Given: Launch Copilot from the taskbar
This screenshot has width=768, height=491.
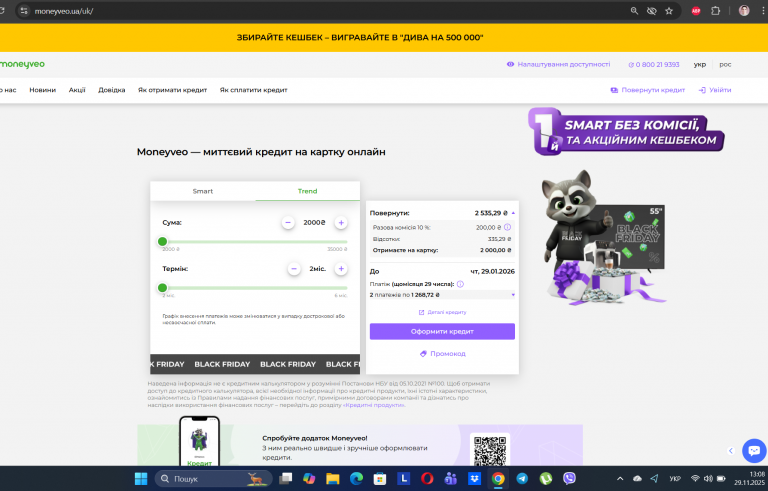Looking at the screenshot, I should (309, 479).
